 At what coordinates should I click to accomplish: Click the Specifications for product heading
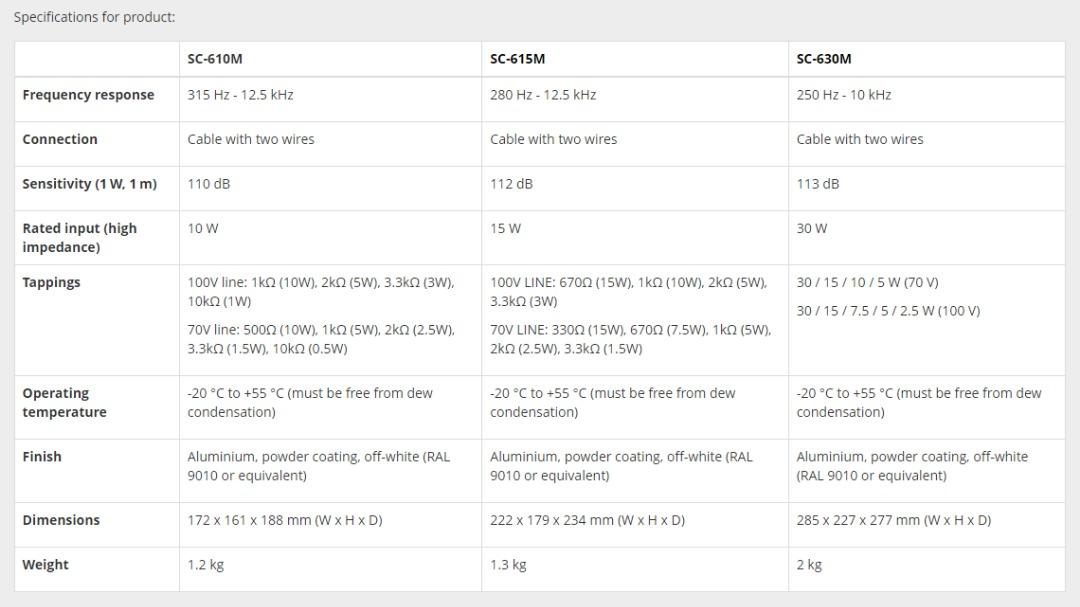click(x=94, y=17)
